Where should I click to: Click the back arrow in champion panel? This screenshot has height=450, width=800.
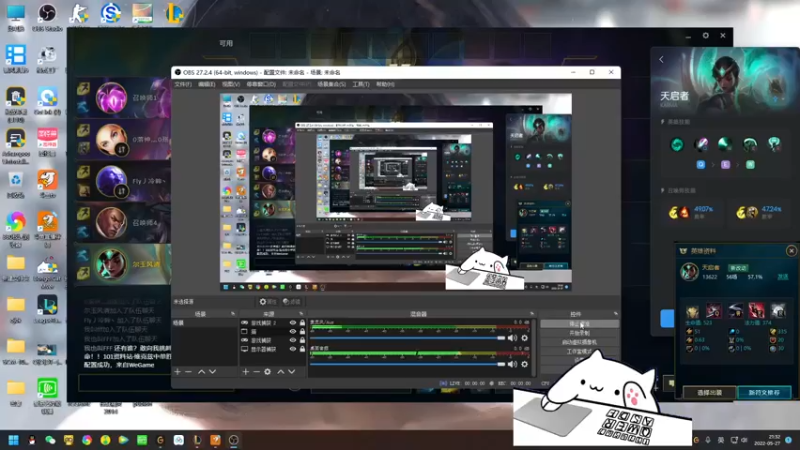click(x=661, y=60)
